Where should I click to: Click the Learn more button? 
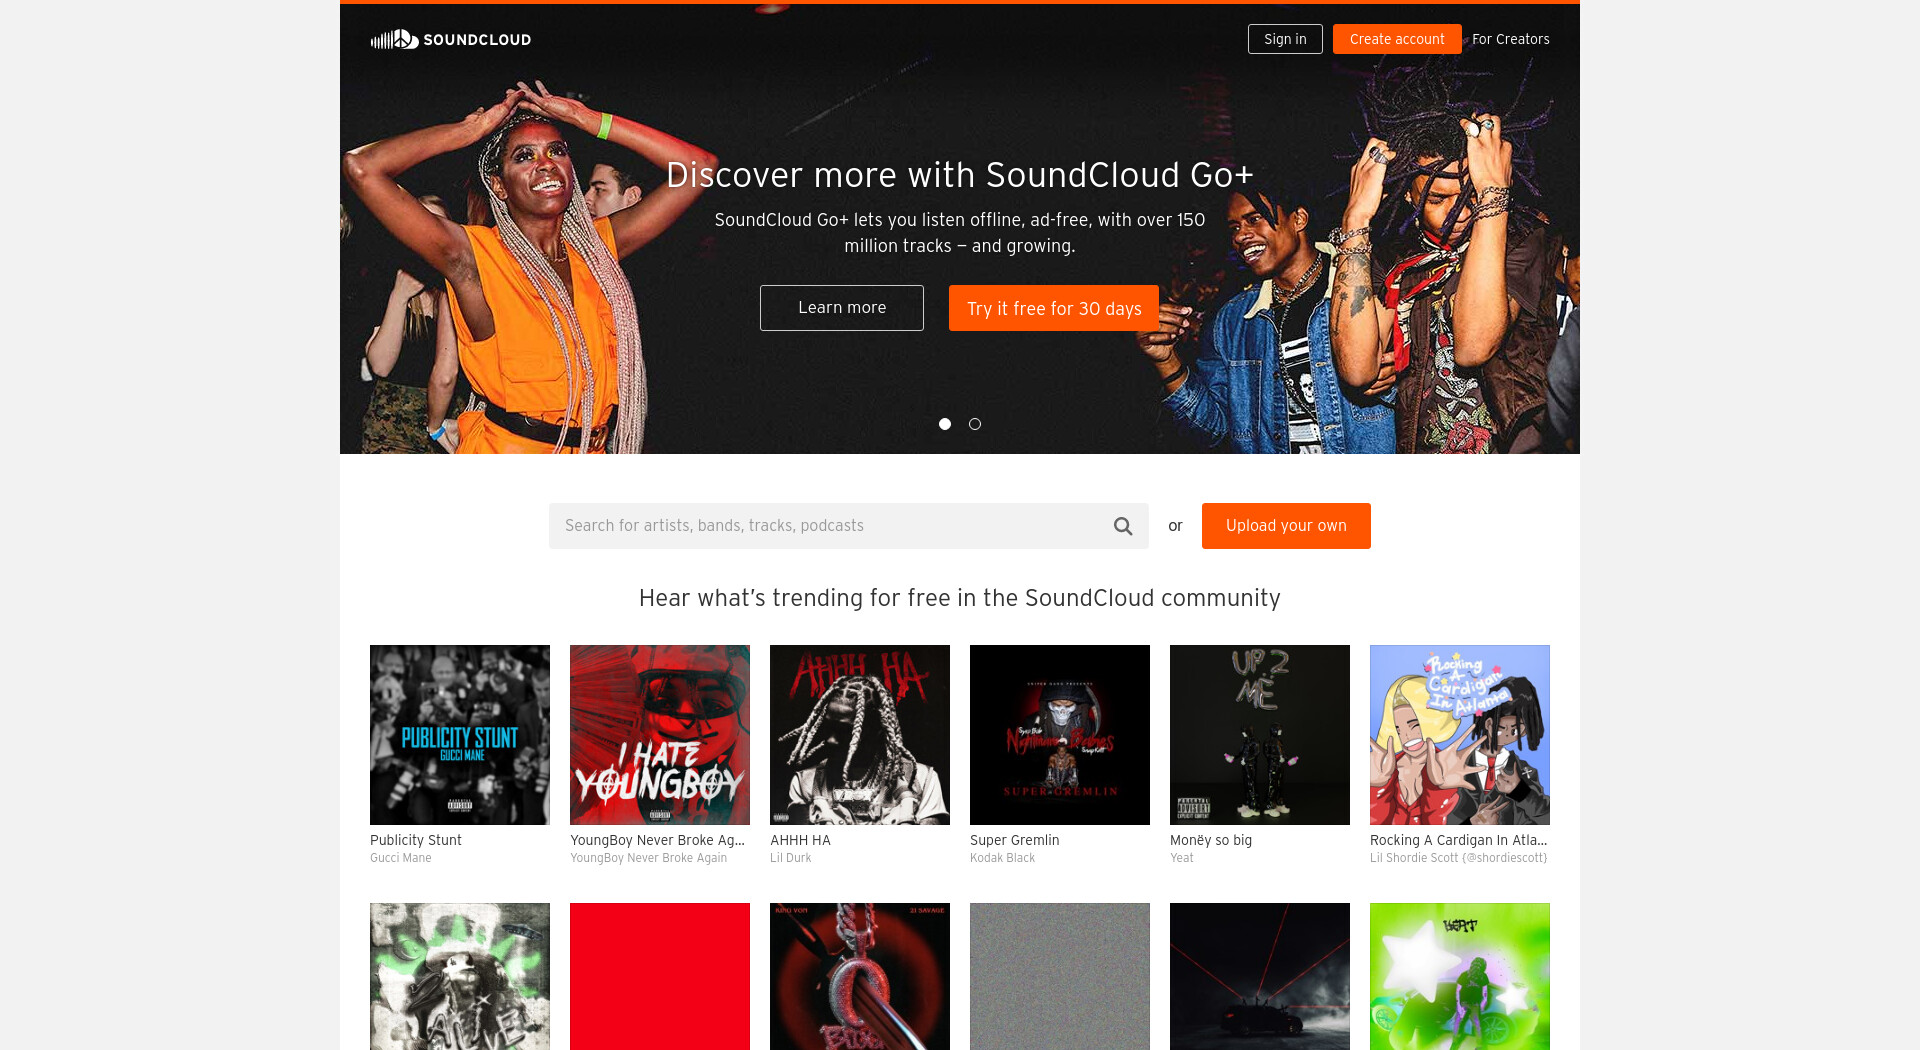pos(842,308)
